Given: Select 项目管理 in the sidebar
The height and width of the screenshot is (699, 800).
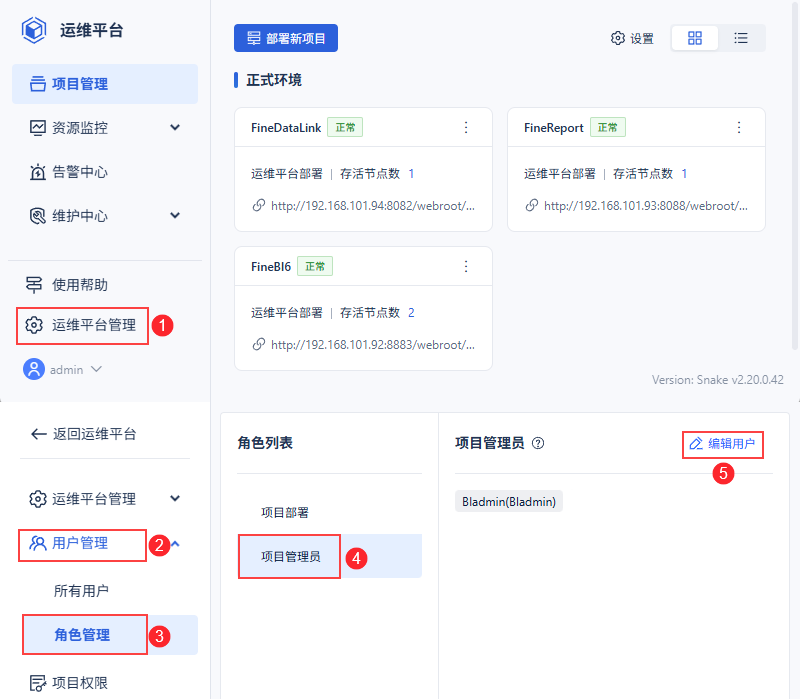Looking at the screenshot, I should point(105,84).
